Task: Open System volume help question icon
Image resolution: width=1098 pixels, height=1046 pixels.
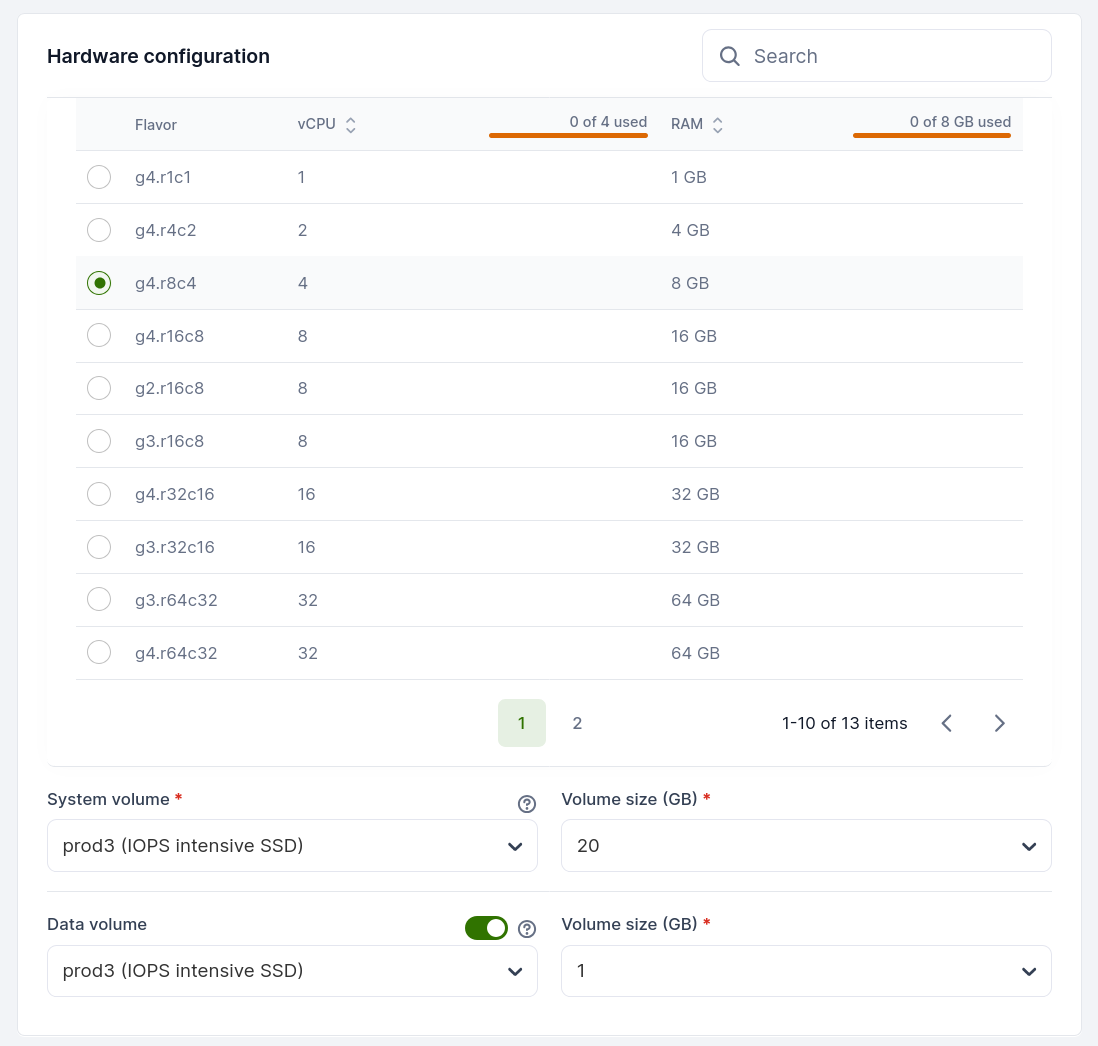Action: [x=527, y=804]
